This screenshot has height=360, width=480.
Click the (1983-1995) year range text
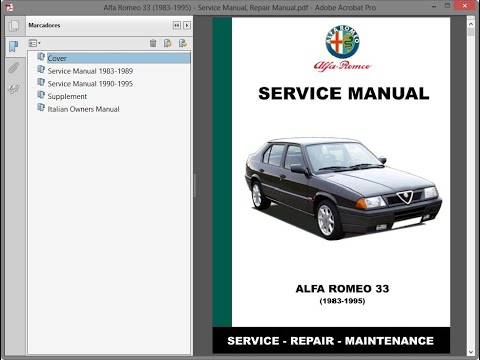point(342,301)
